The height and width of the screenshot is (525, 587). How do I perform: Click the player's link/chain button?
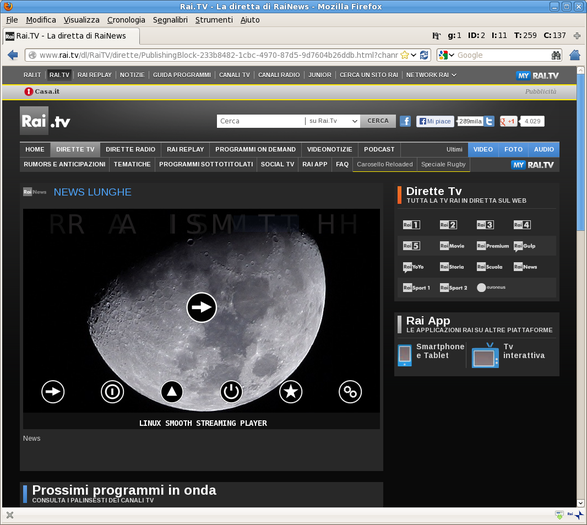pyautogui.click(x=350, y=392)
